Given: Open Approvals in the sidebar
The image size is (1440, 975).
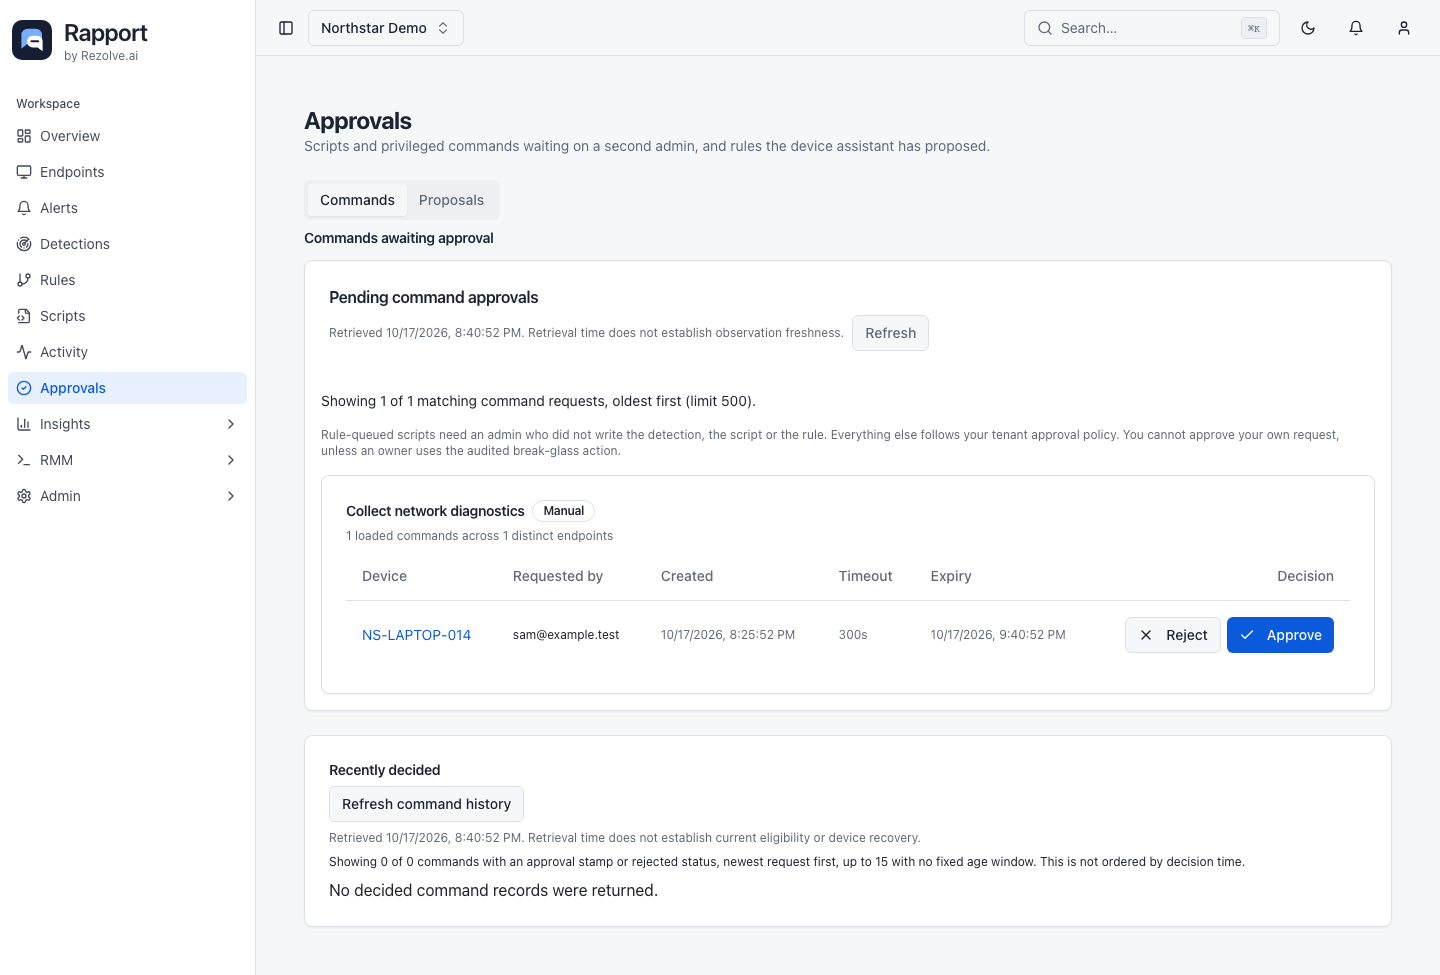Looking at the screenshot, I should (x=127, y=388).
